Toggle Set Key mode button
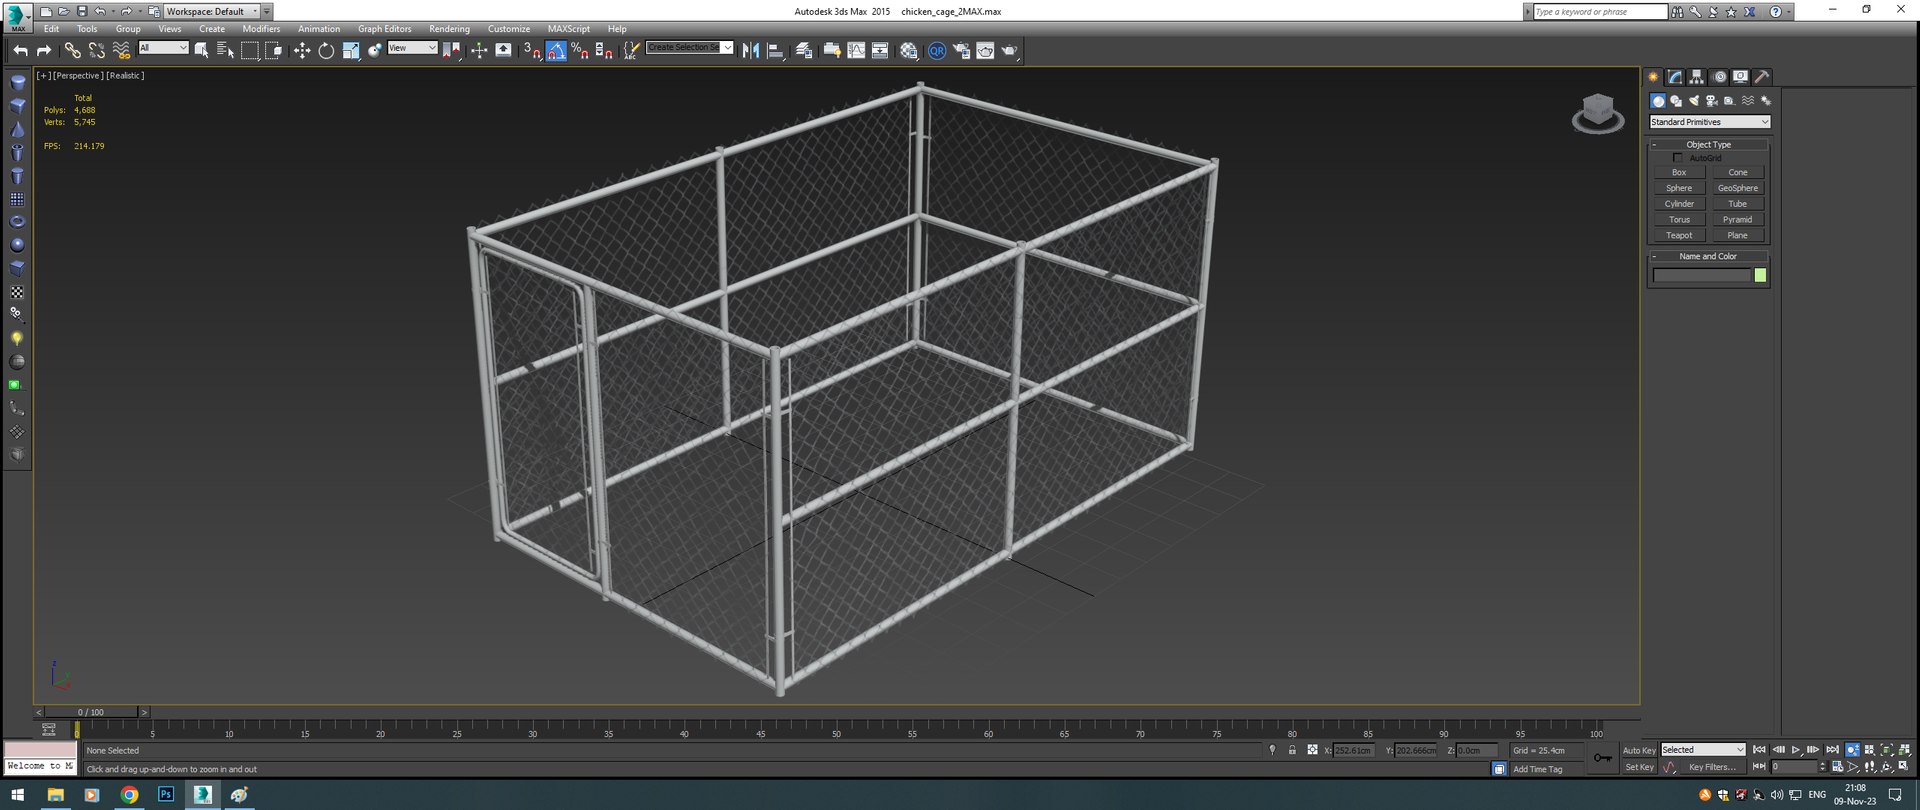This screenshot has height=810, width=1920. pyautogui.click(x=1639, y=767)
